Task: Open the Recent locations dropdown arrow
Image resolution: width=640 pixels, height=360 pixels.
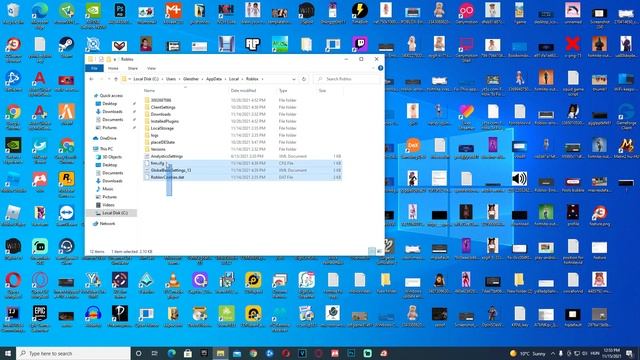Action: 109,79
